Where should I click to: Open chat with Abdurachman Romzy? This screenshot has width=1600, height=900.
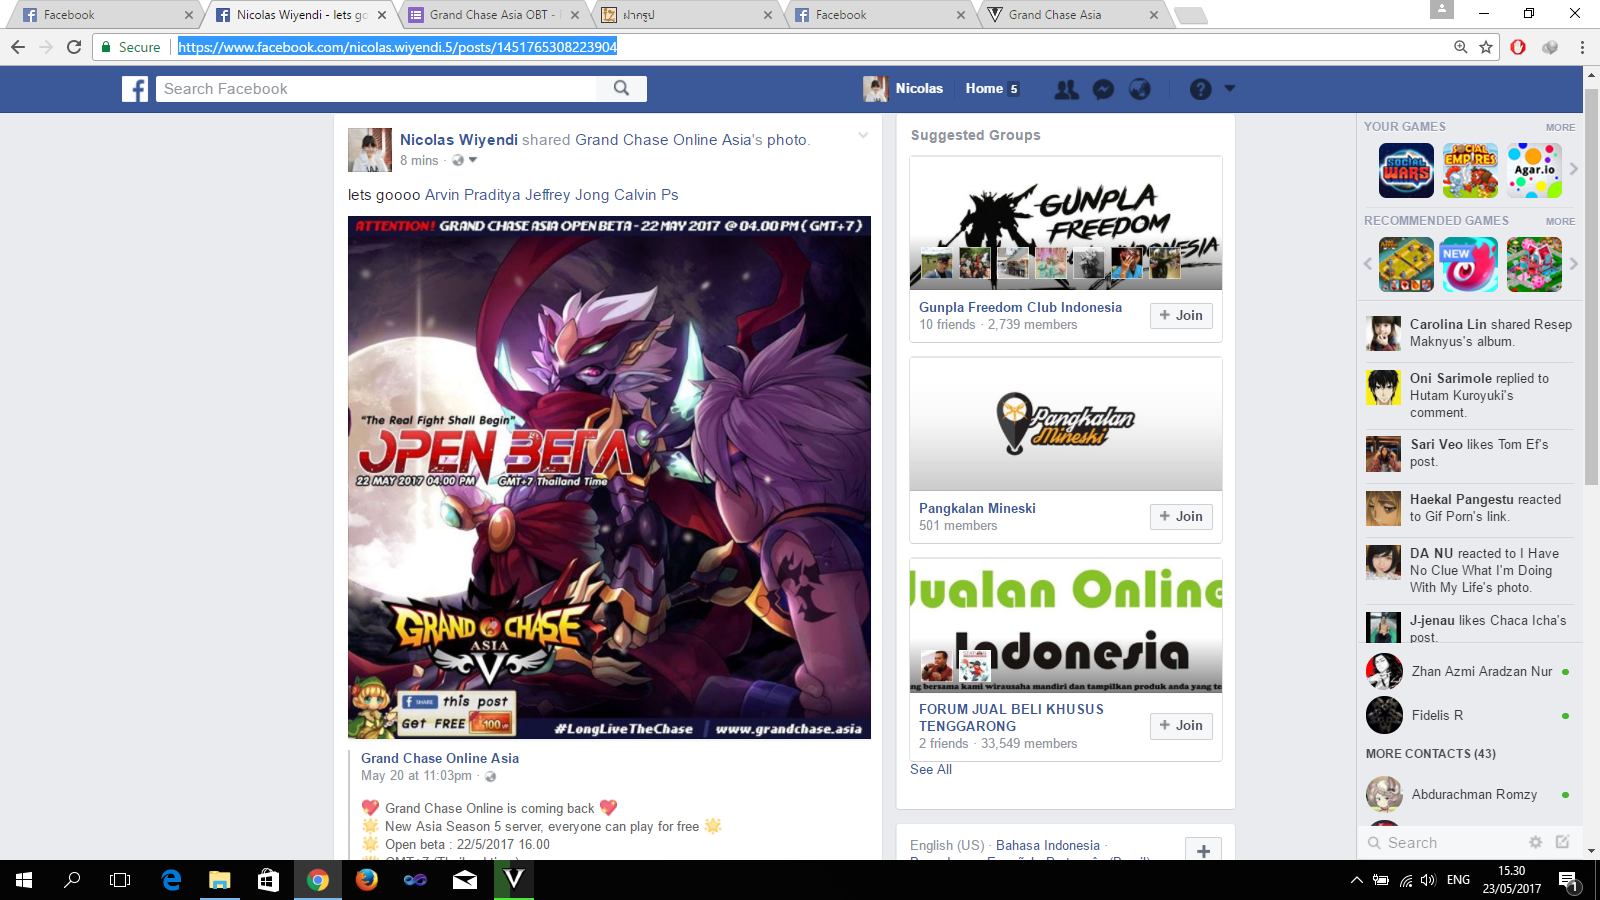click(1468, 794)
